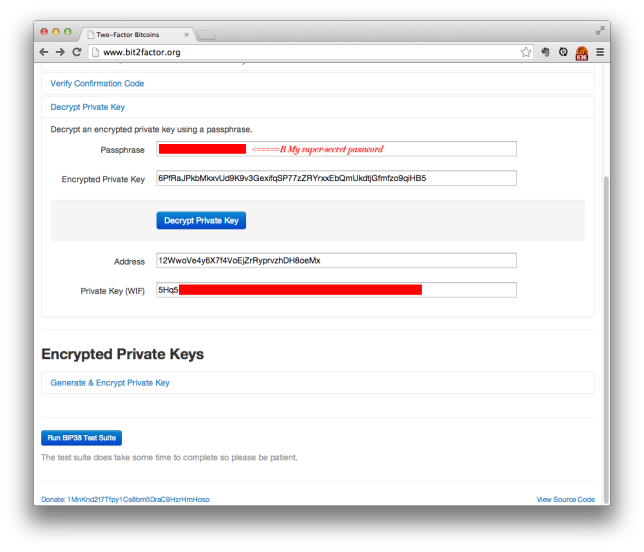Open the View Source Code link

pos(566,499)
